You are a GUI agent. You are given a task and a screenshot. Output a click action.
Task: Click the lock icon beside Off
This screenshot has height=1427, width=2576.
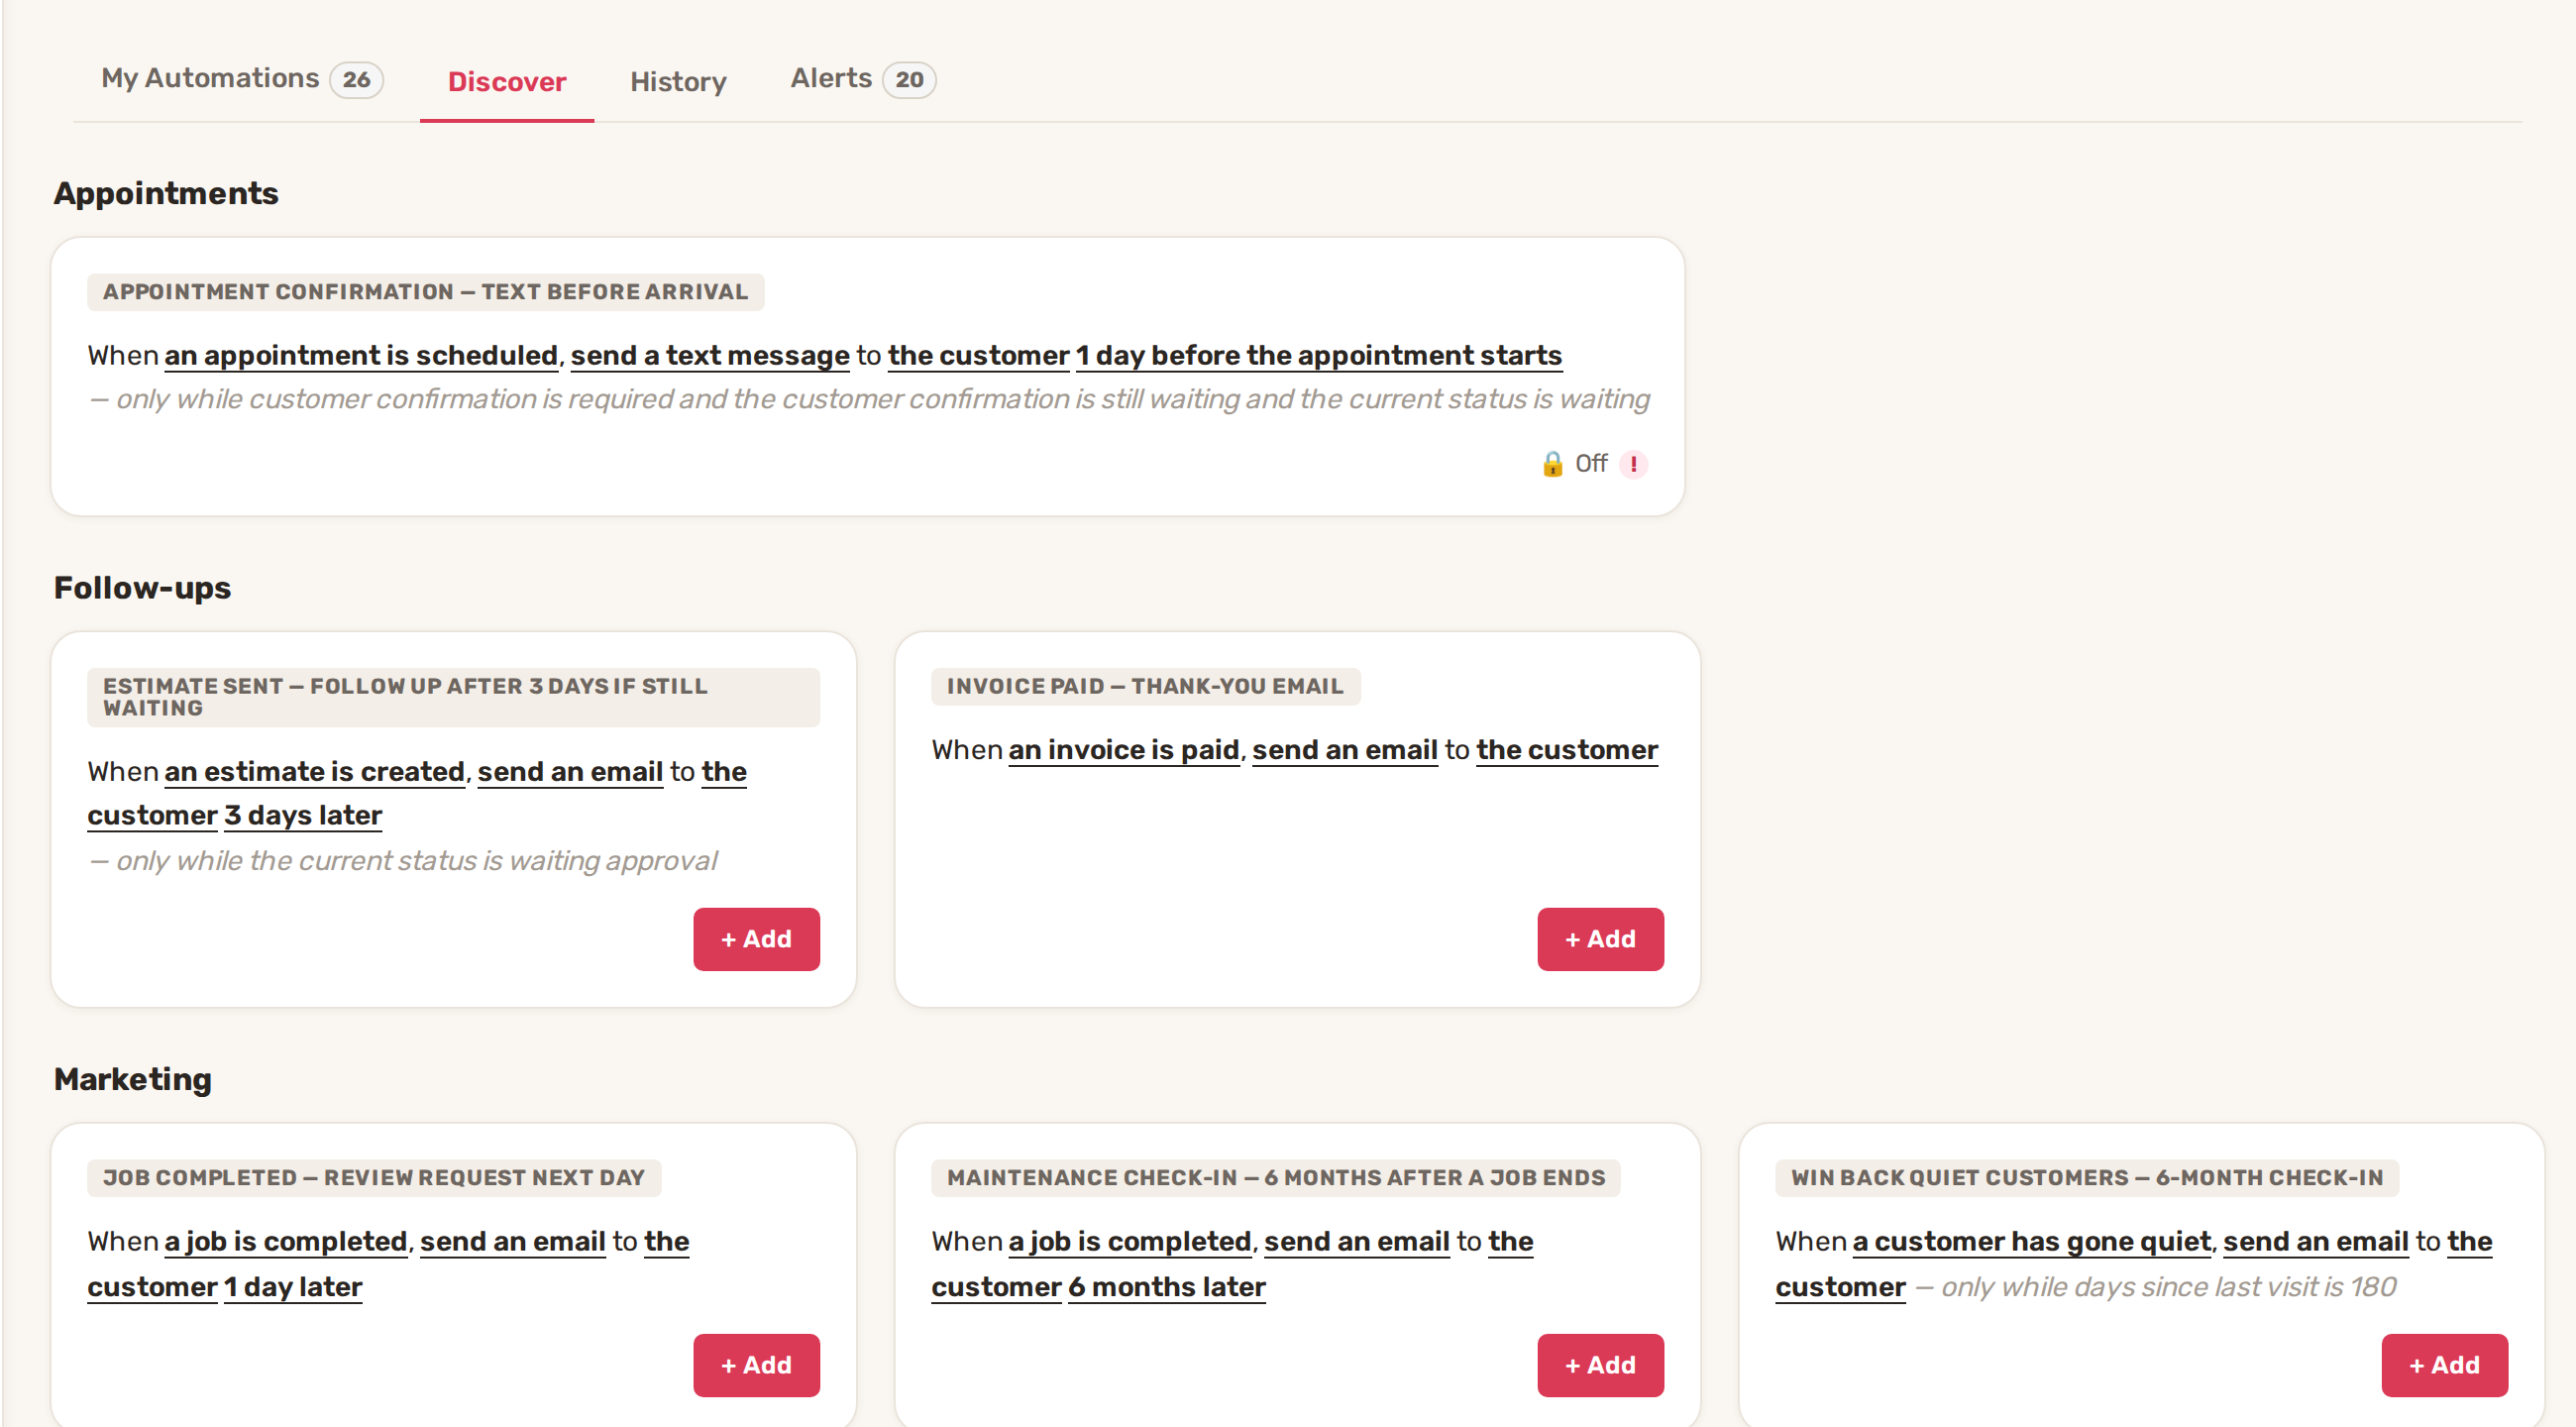1552,464
